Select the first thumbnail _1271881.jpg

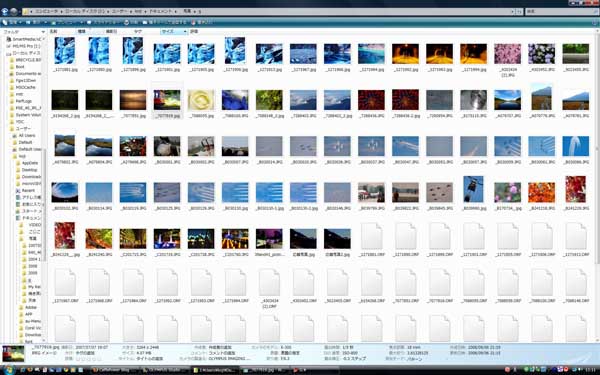(65, 51)
